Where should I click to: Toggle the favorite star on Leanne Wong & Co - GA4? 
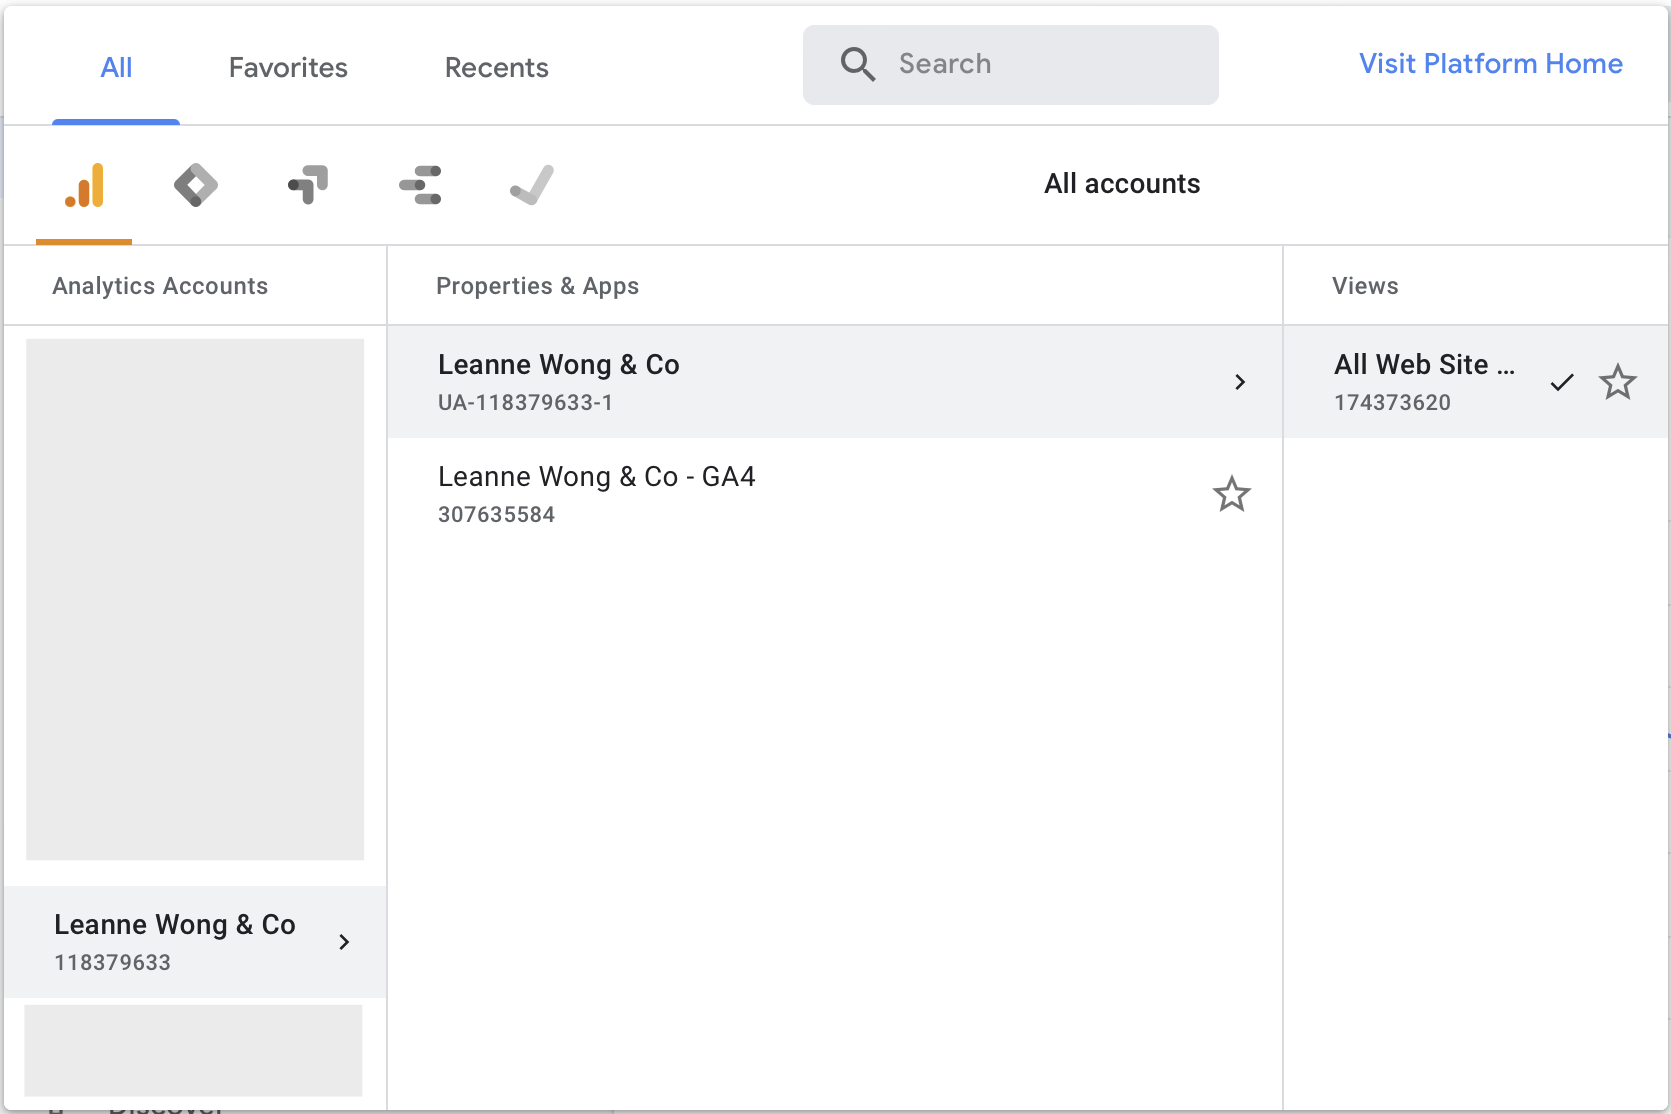pyautogui.click(x=1232, y=494)
